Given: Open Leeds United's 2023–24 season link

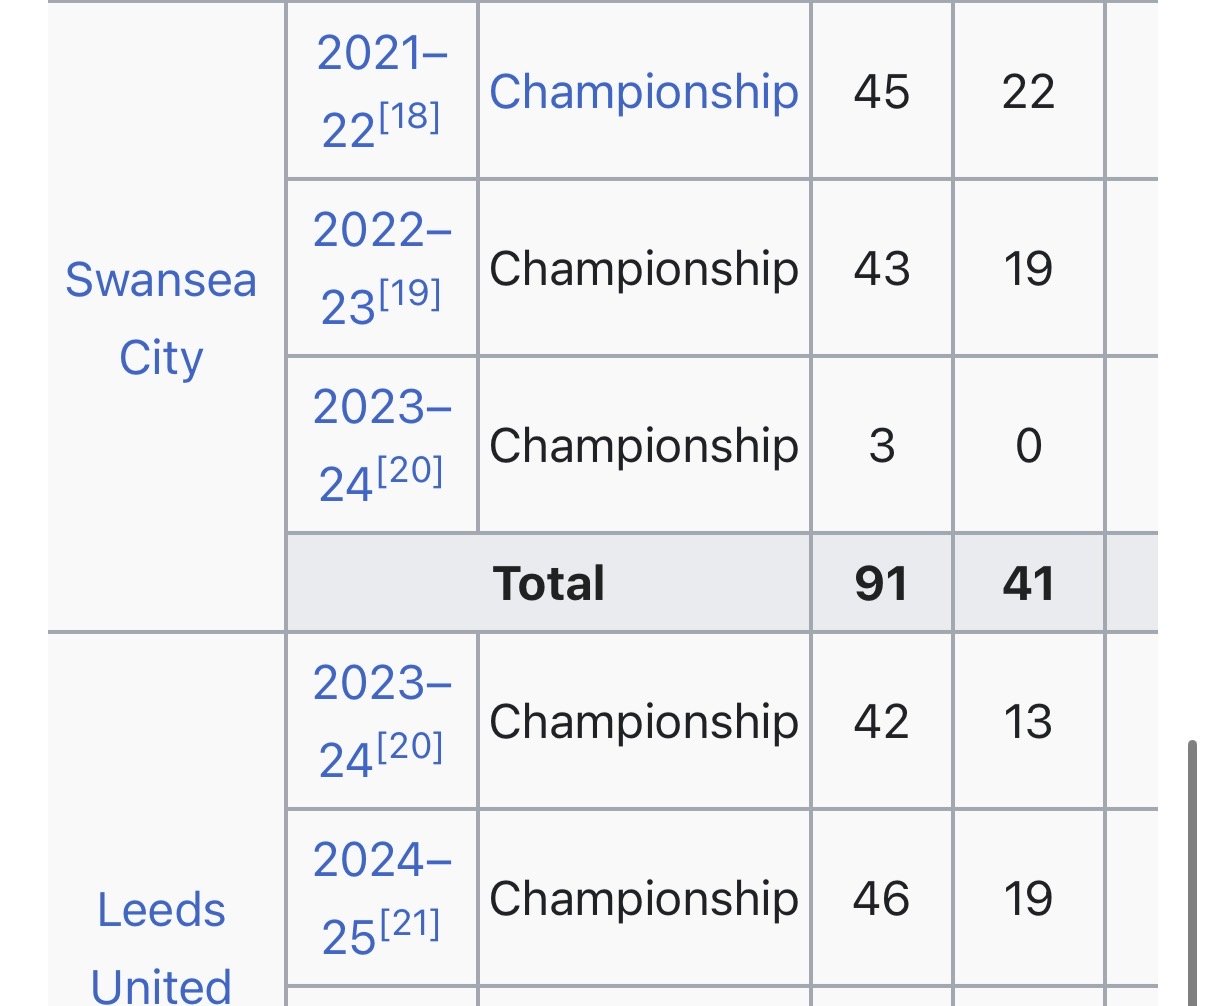Looking at the screenshot, I should click(381, 684).
